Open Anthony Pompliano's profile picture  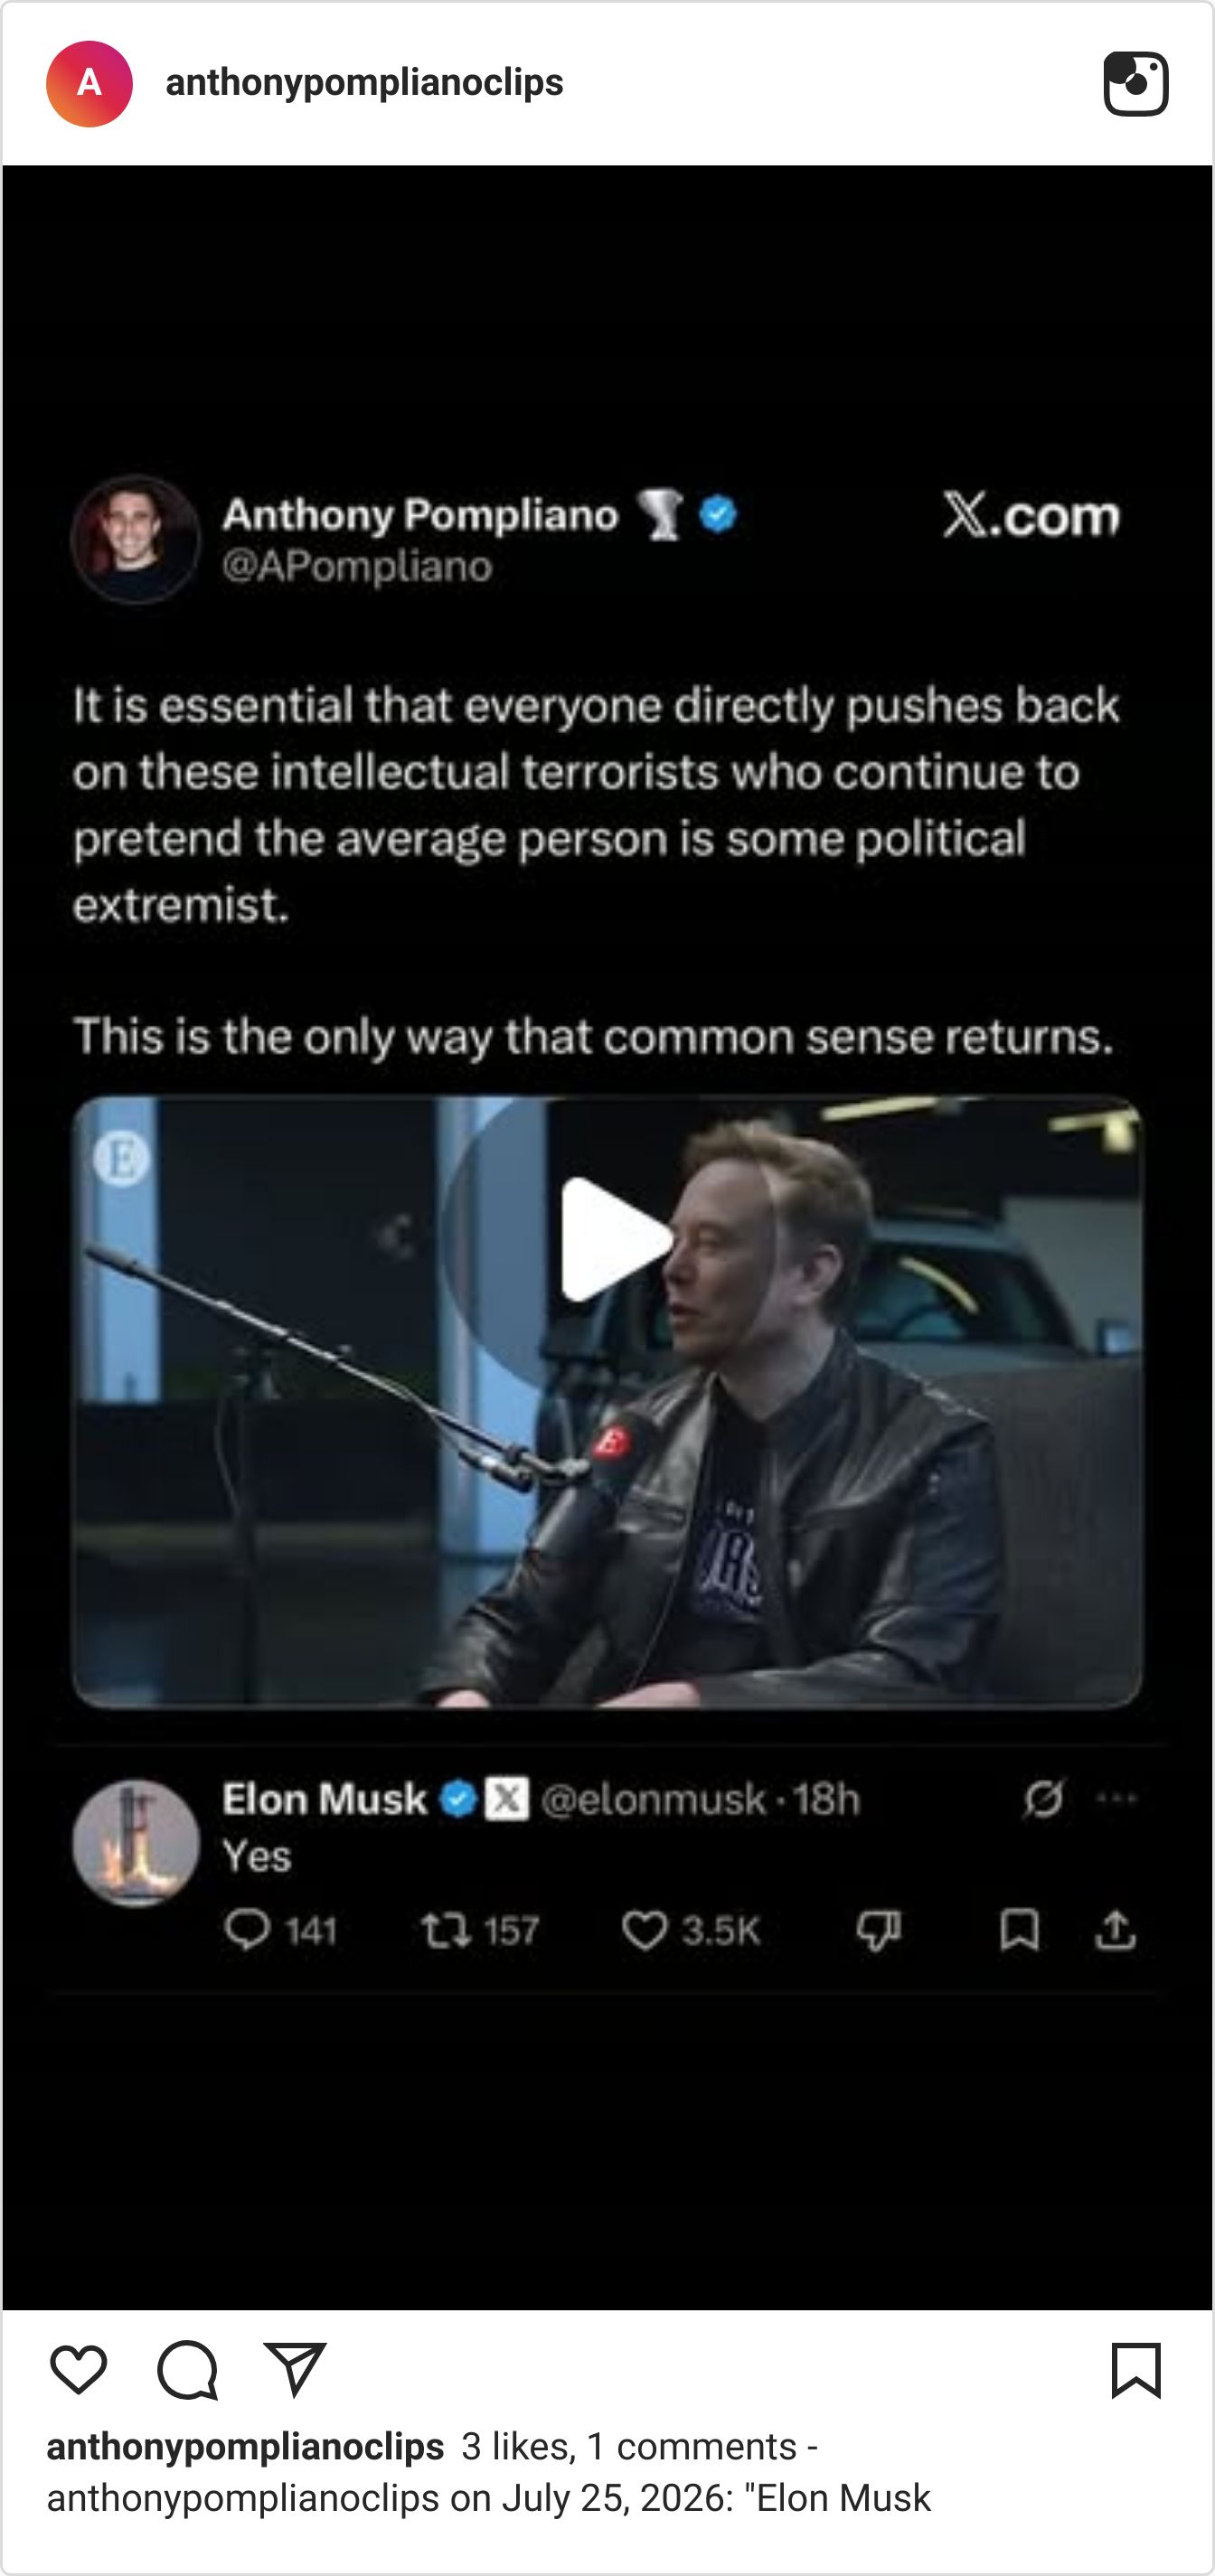pyautogui.click(x=135, y=540)
